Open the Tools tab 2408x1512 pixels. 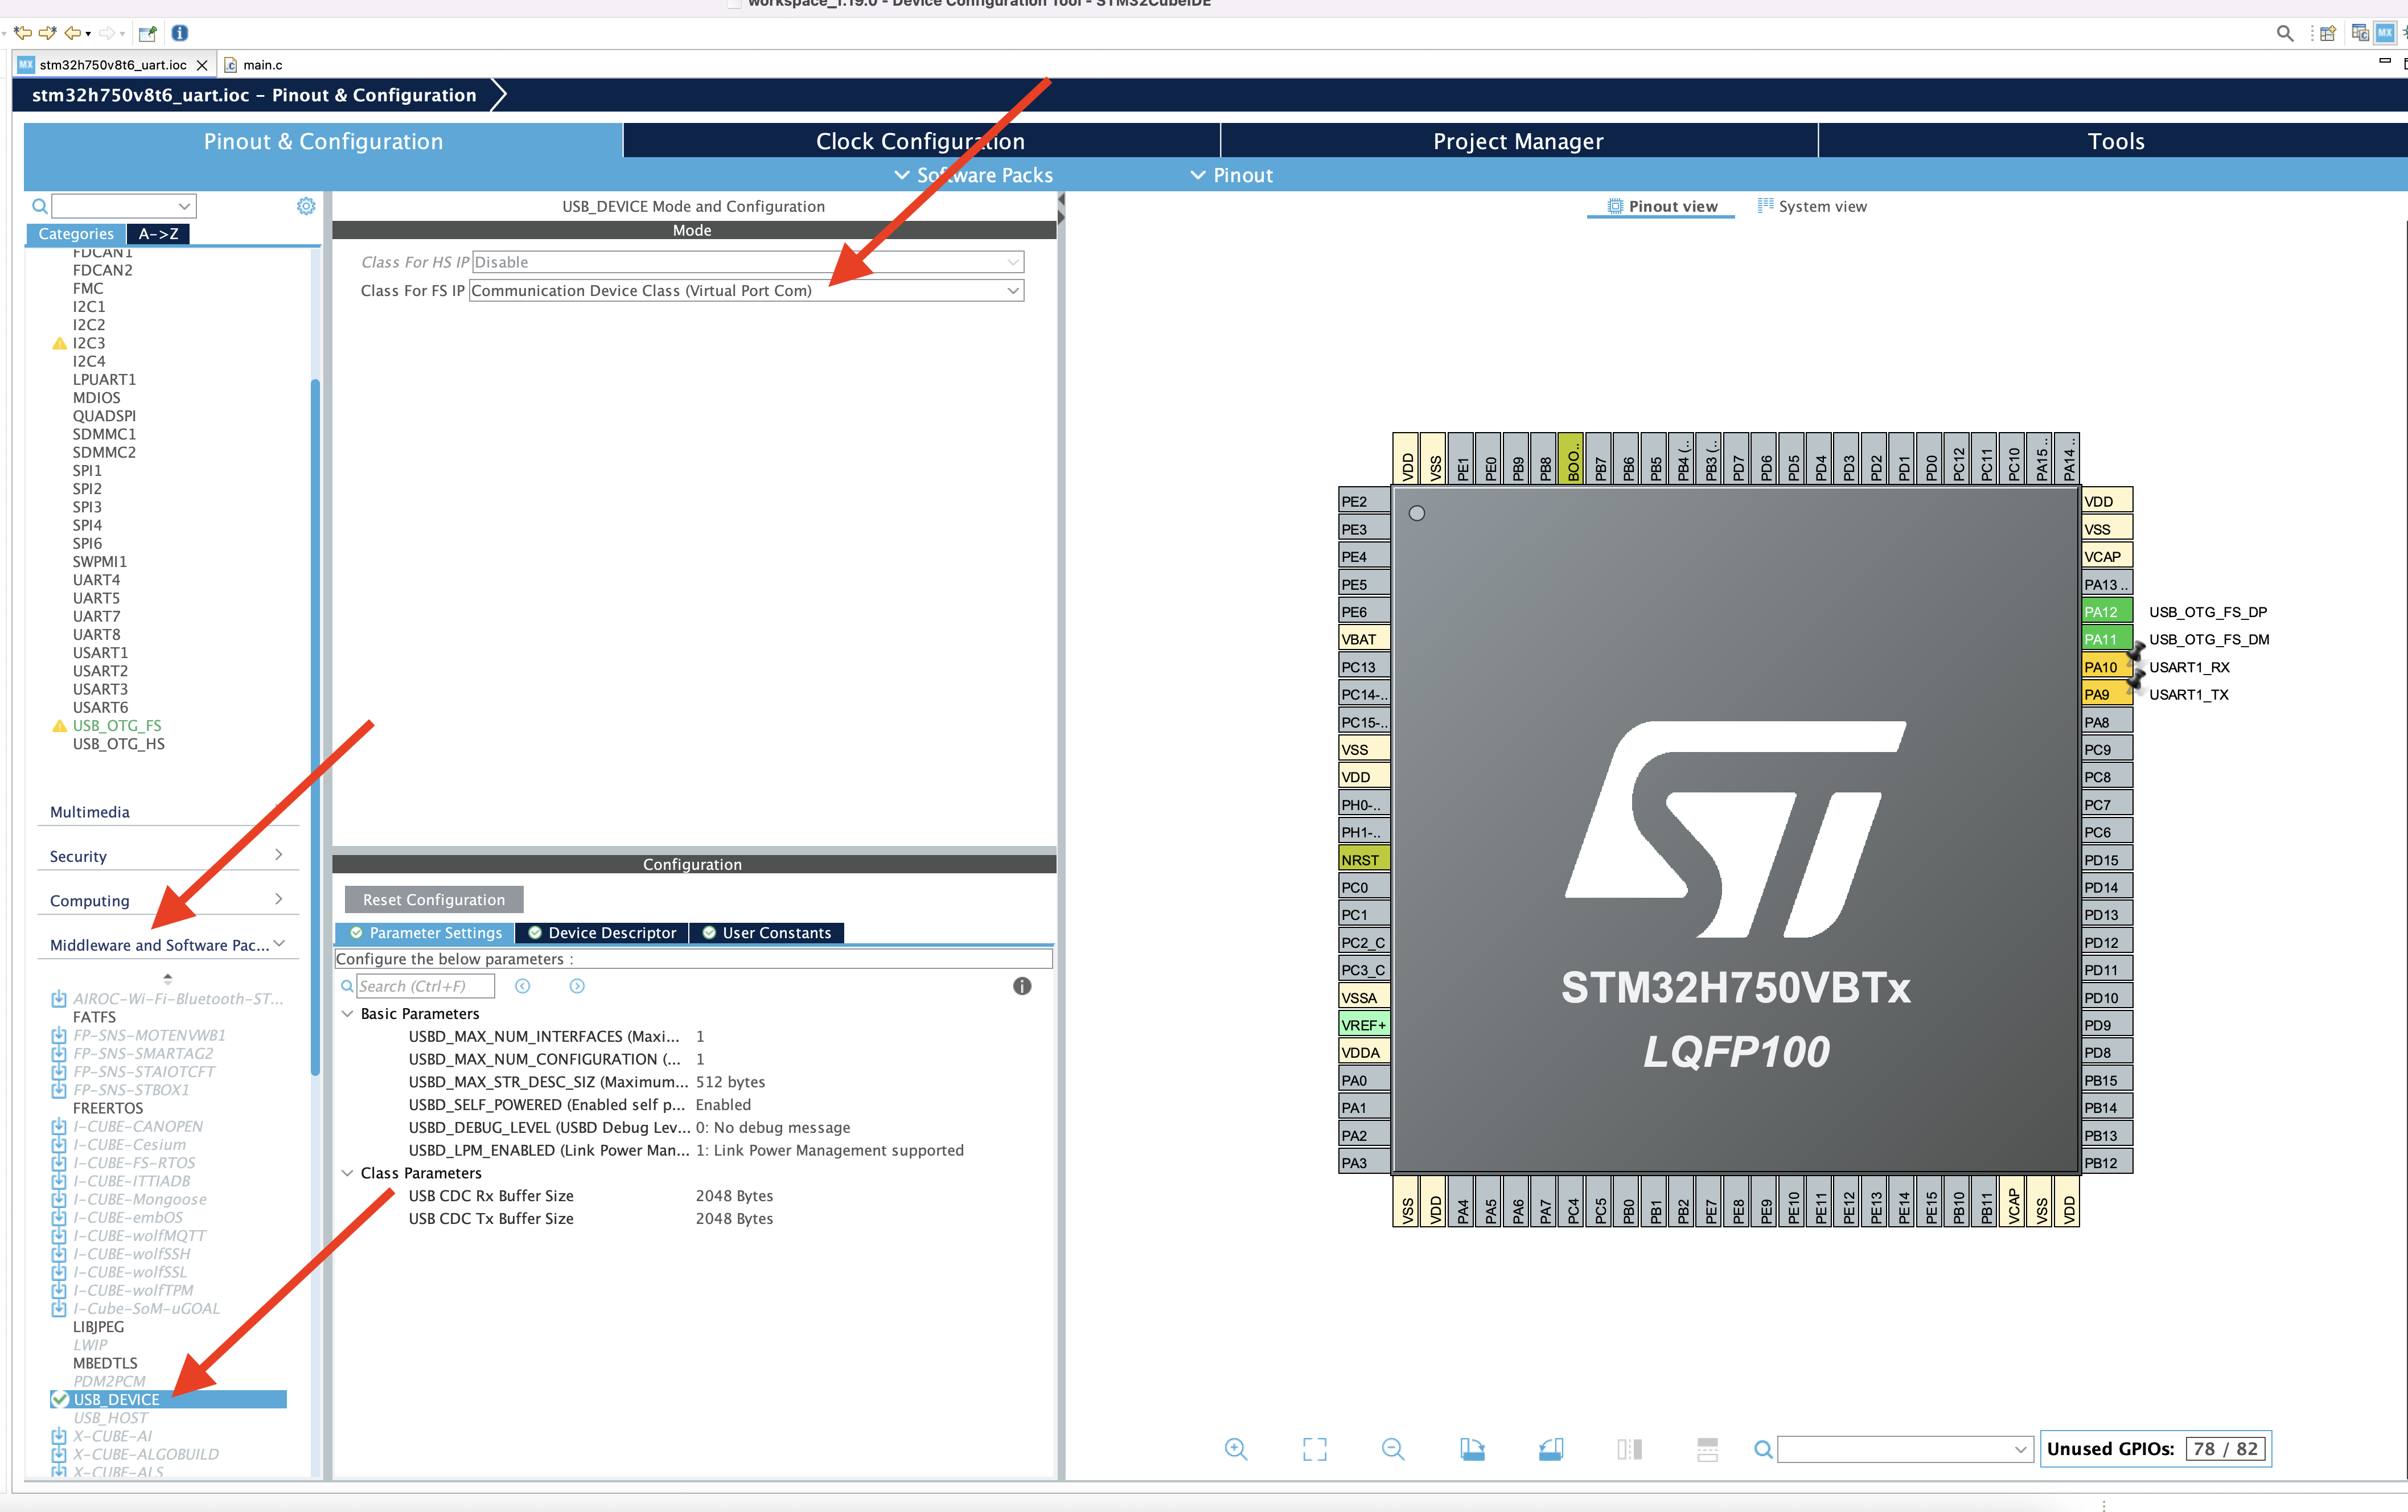point(2115,141)
